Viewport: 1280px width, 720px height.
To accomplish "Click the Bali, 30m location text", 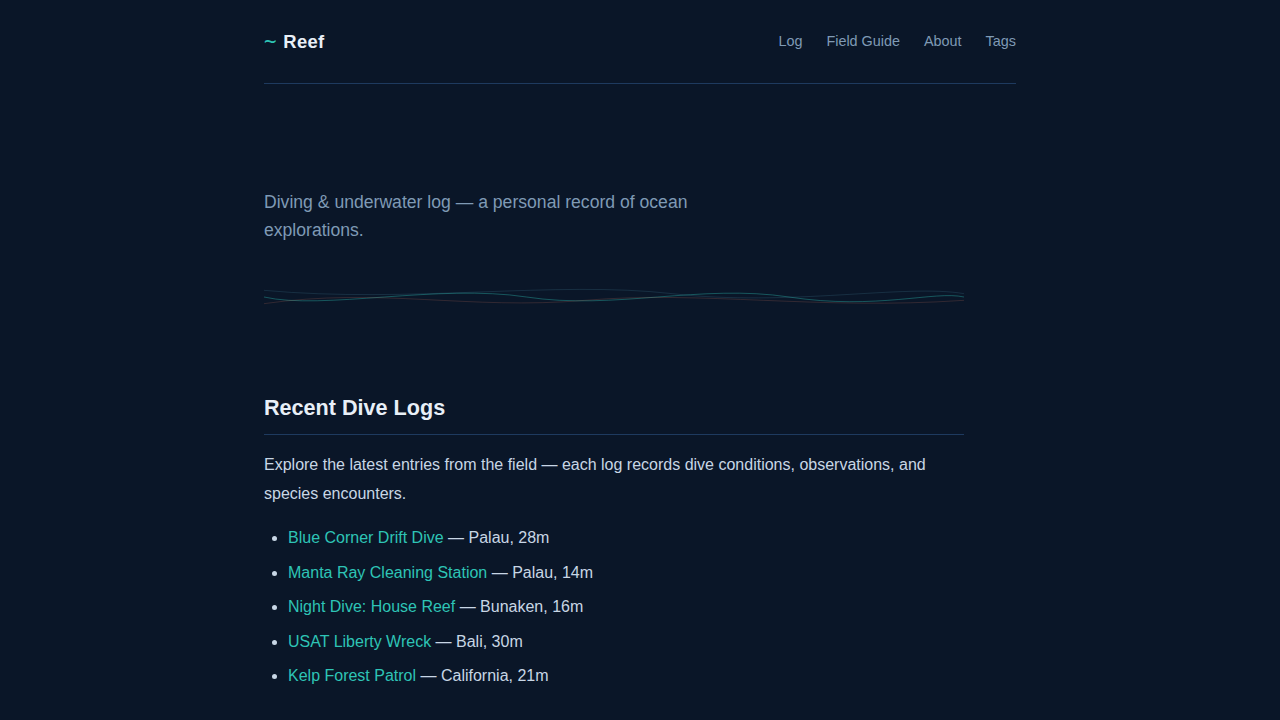I will tap(489, 642).
